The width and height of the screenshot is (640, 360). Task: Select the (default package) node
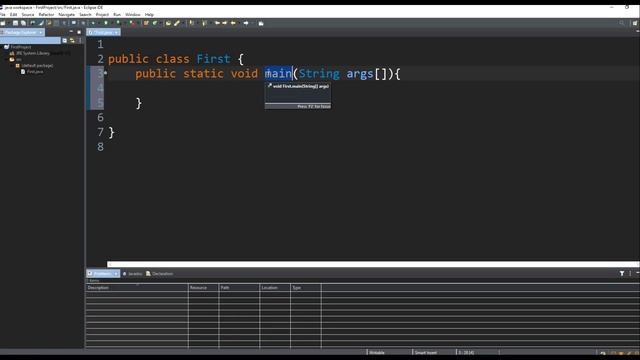[34, 65]
